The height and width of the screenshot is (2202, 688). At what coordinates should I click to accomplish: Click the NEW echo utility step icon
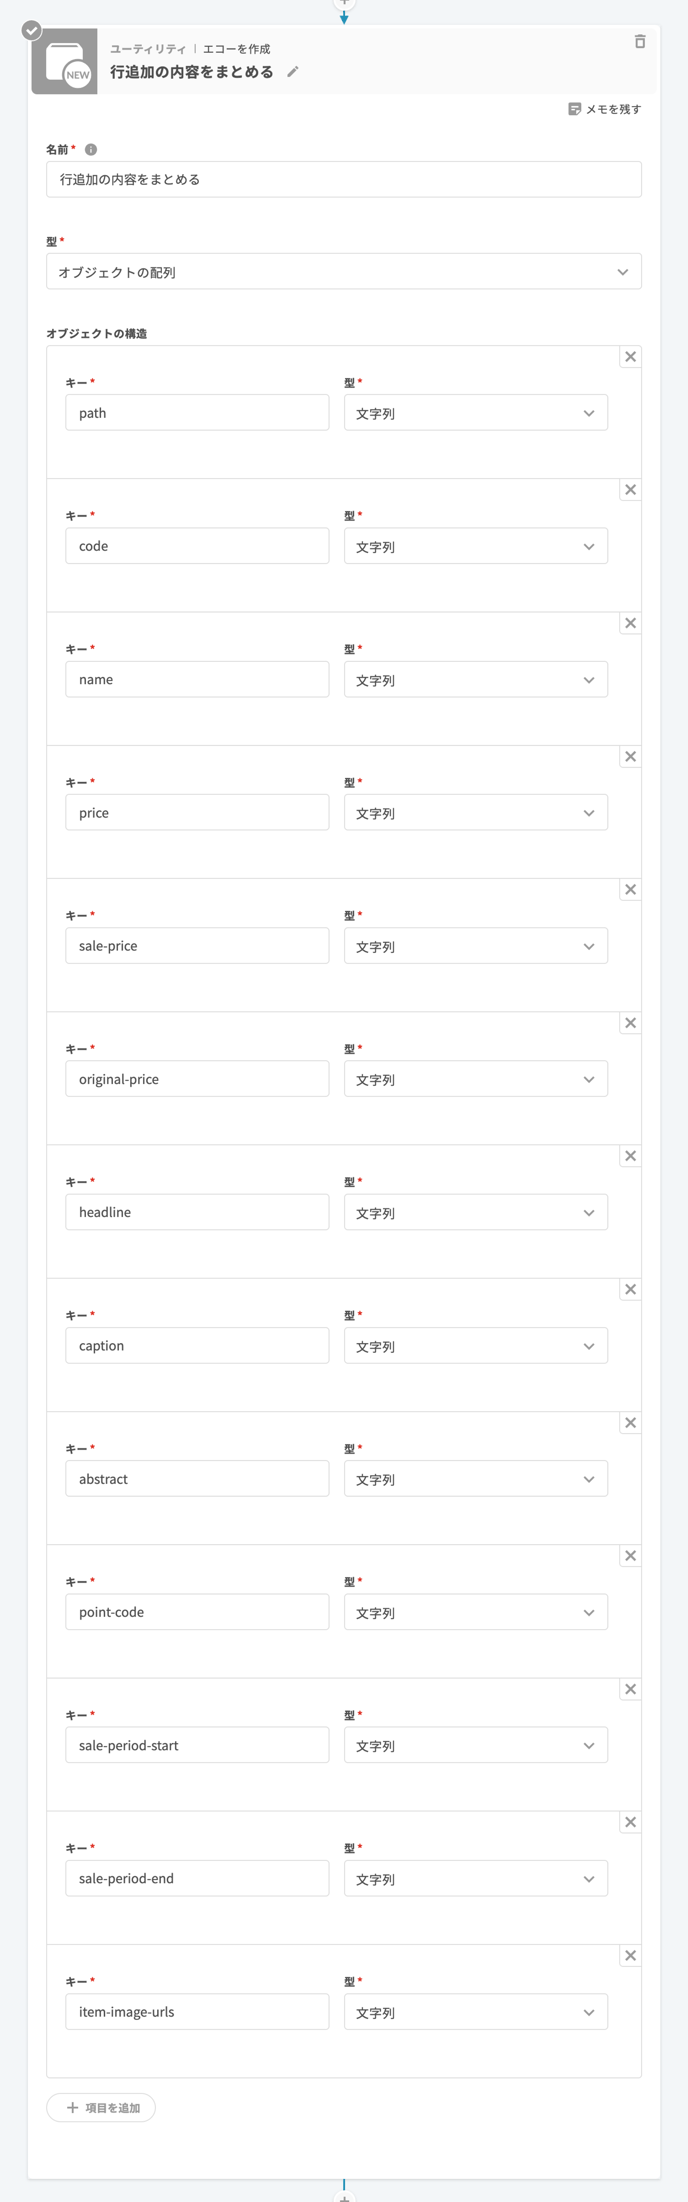[x=64, y=62]
